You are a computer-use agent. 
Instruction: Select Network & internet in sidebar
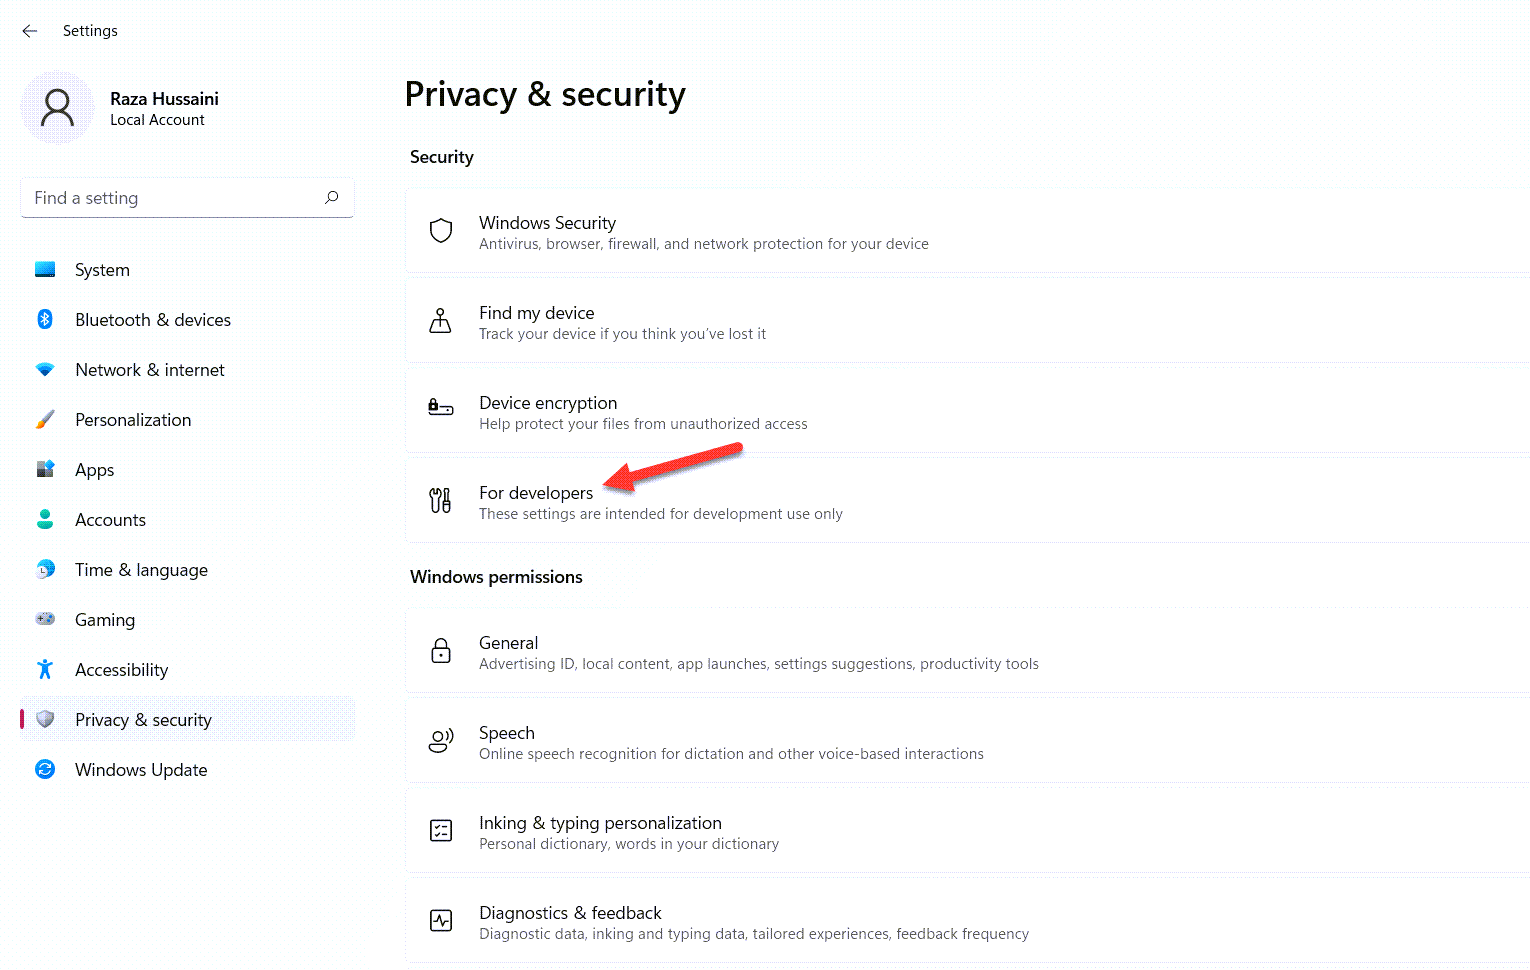[149, 370]
